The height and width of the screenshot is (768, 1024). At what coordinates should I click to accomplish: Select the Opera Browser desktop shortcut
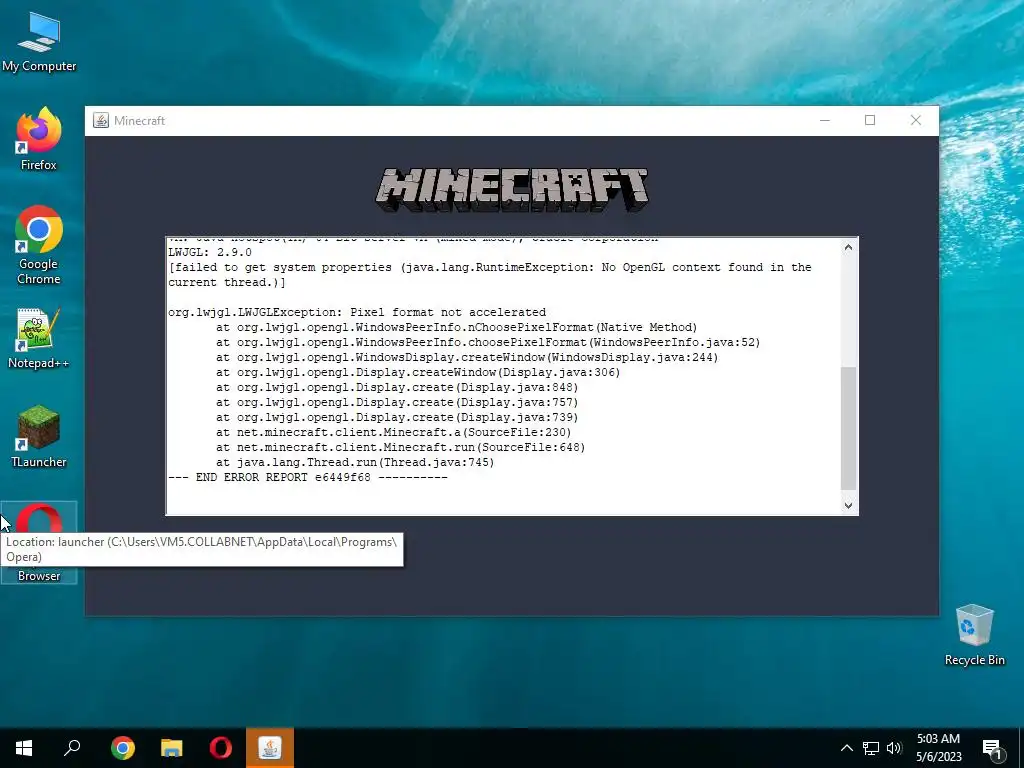[x=39, y=542]
